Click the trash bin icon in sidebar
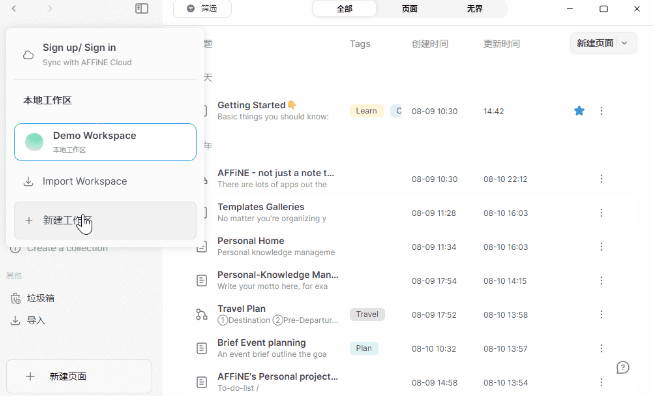 click(15, 299)
